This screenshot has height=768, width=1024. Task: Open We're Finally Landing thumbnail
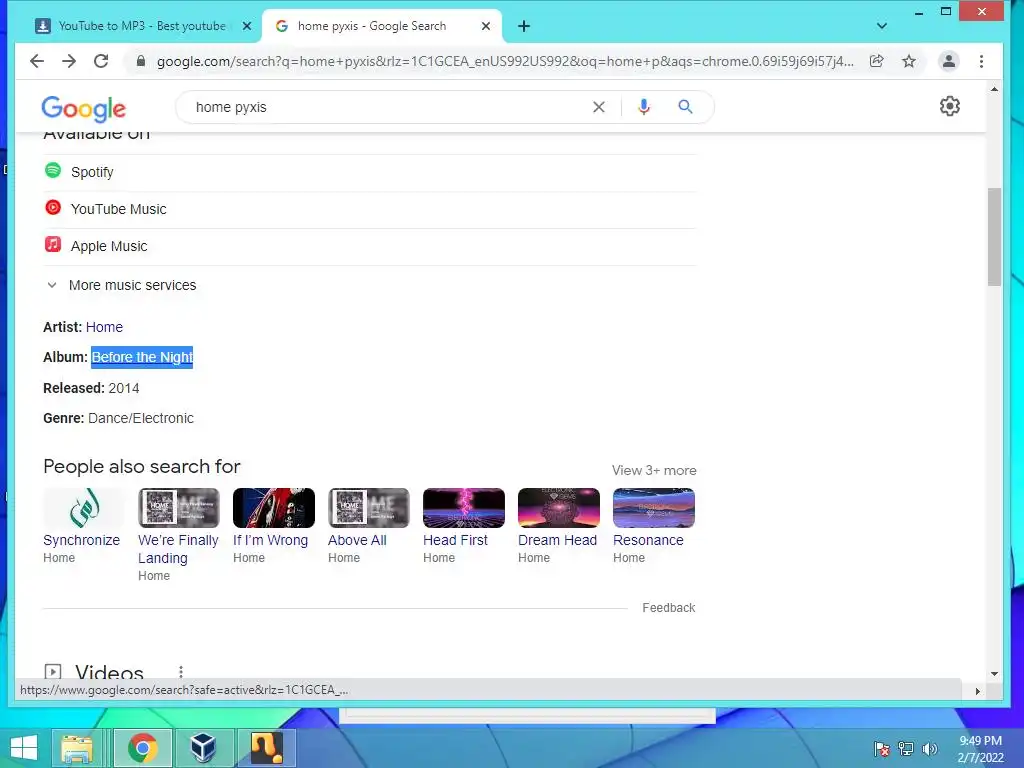click(x=179, y=507)
